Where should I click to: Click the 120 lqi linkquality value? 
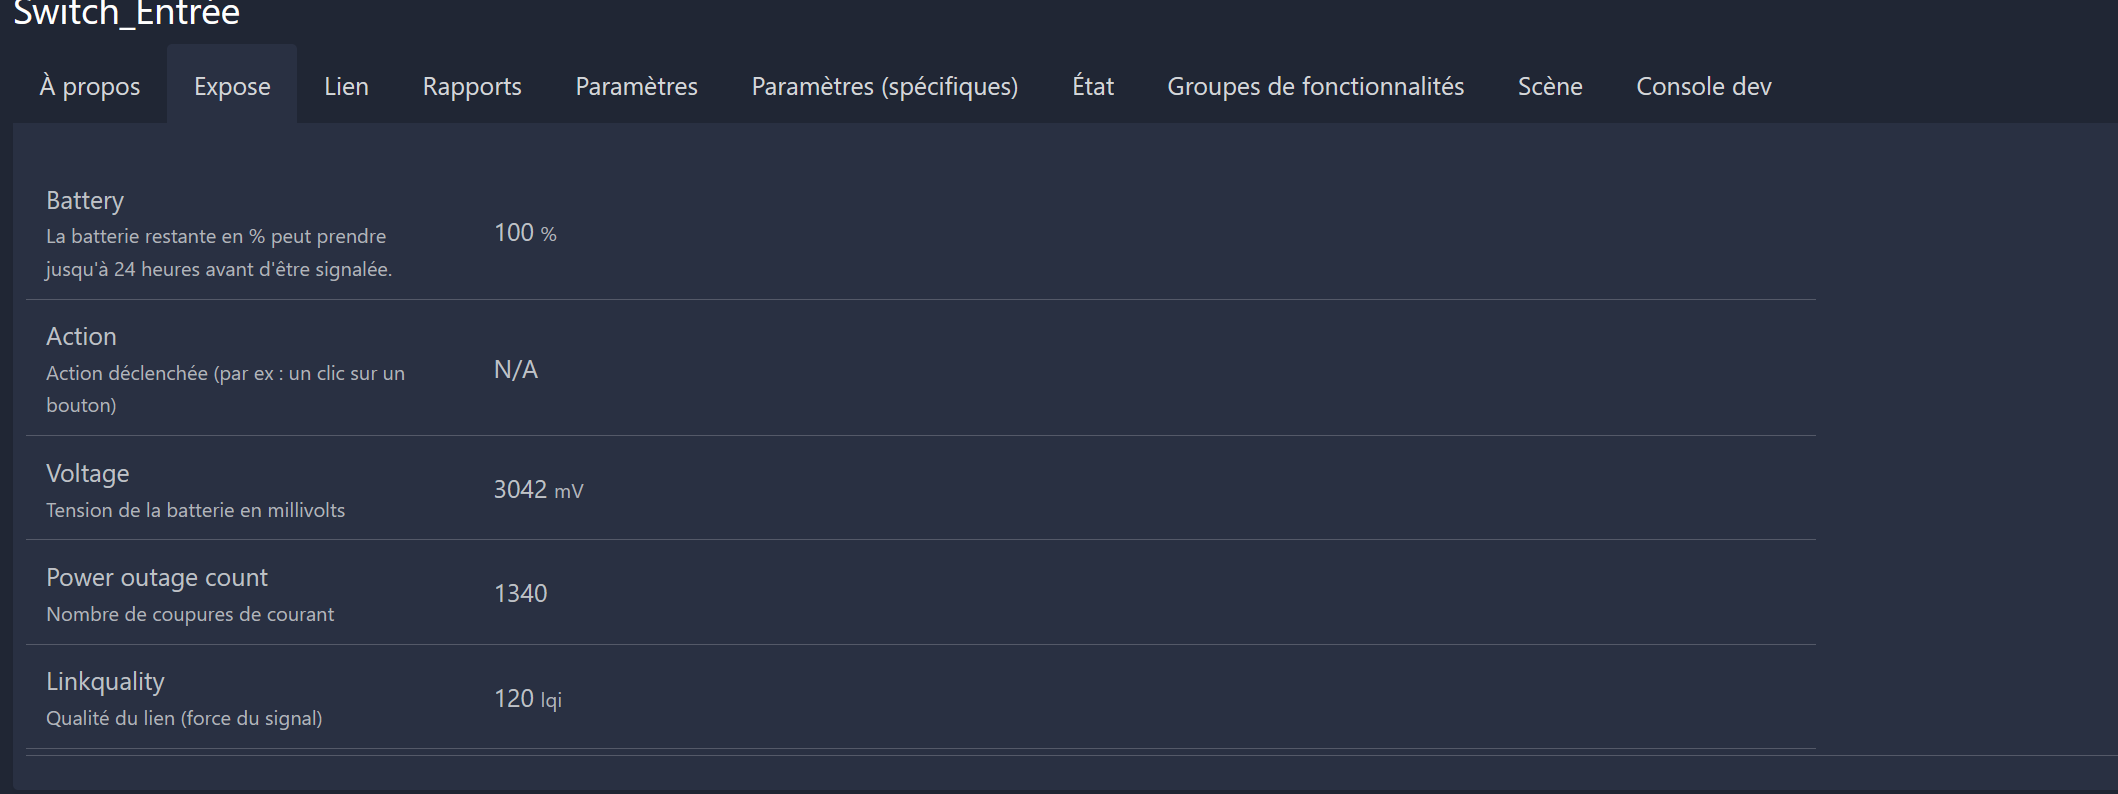point(528,698)
